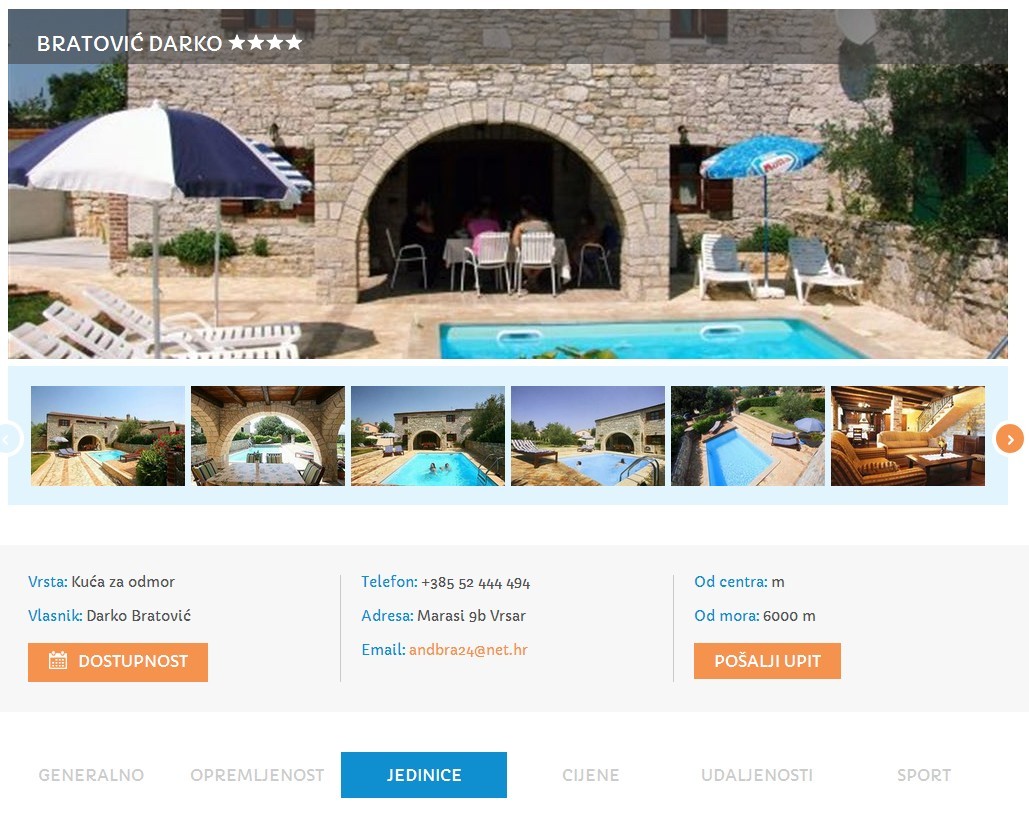Open the CIJENE tab

pyautogui.click(x=591, y=775)
